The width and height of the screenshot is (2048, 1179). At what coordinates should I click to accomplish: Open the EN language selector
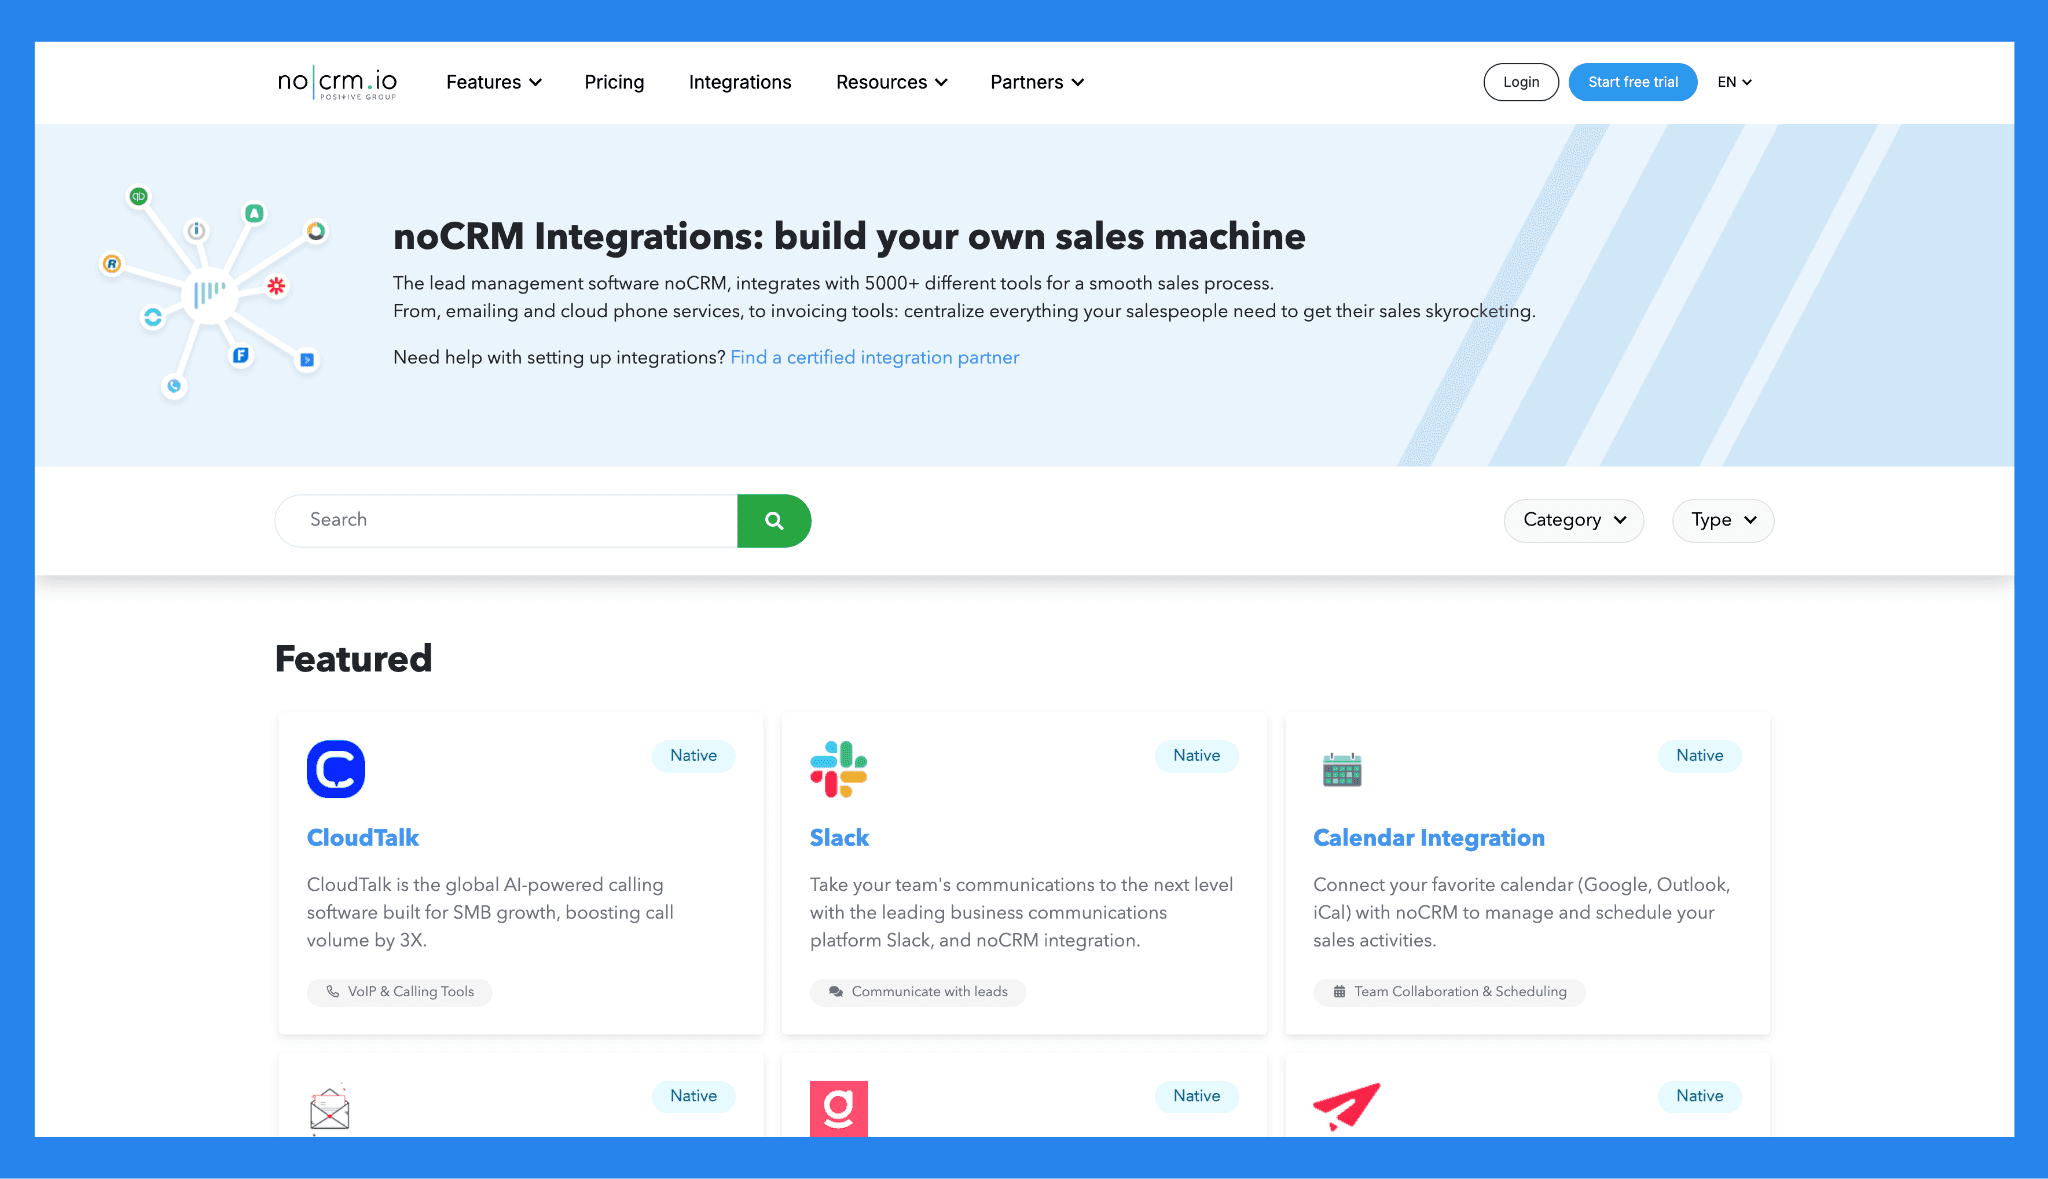coord(1735,82)
